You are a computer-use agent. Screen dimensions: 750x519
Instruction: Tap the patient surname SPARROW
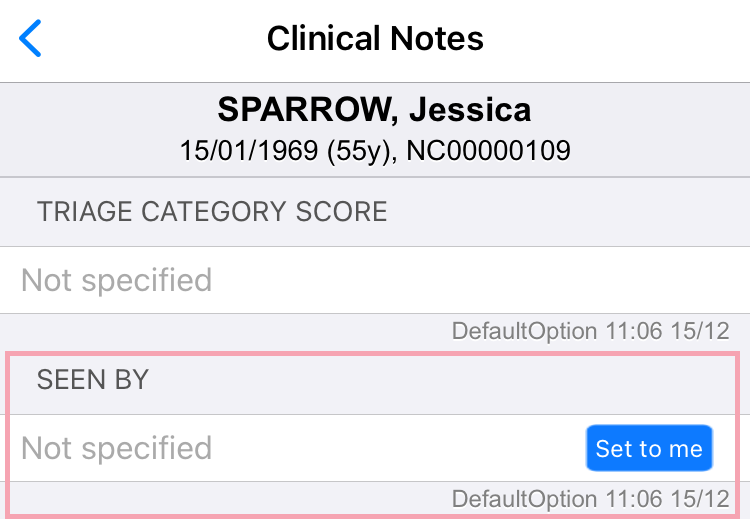coord(298,109)
